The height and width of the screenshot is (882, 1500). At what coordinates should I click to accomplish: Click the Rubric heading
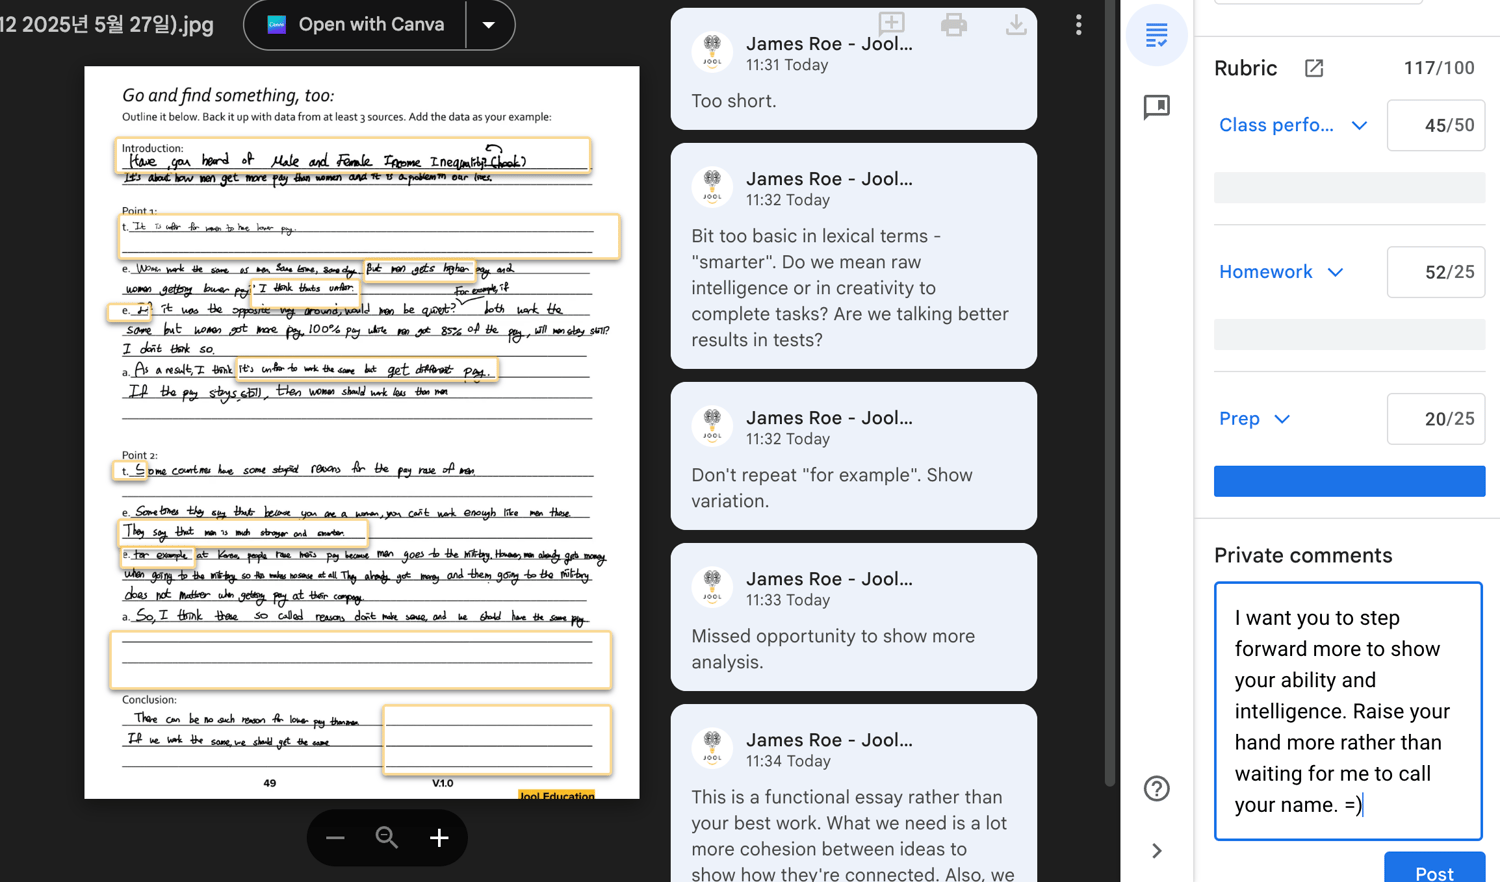[1245, 68]
